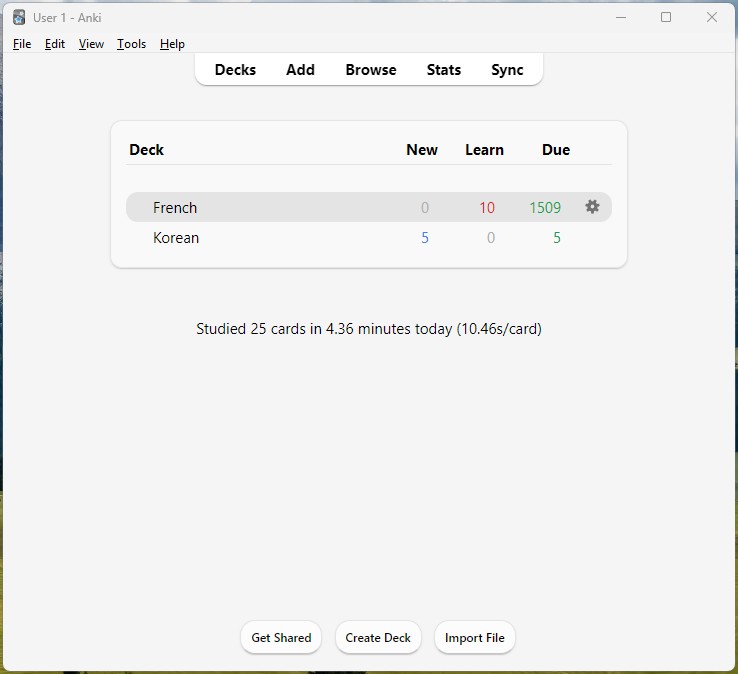Click the Get Shared button
This screenshot has height=674, width=738.
pos(281,637)
